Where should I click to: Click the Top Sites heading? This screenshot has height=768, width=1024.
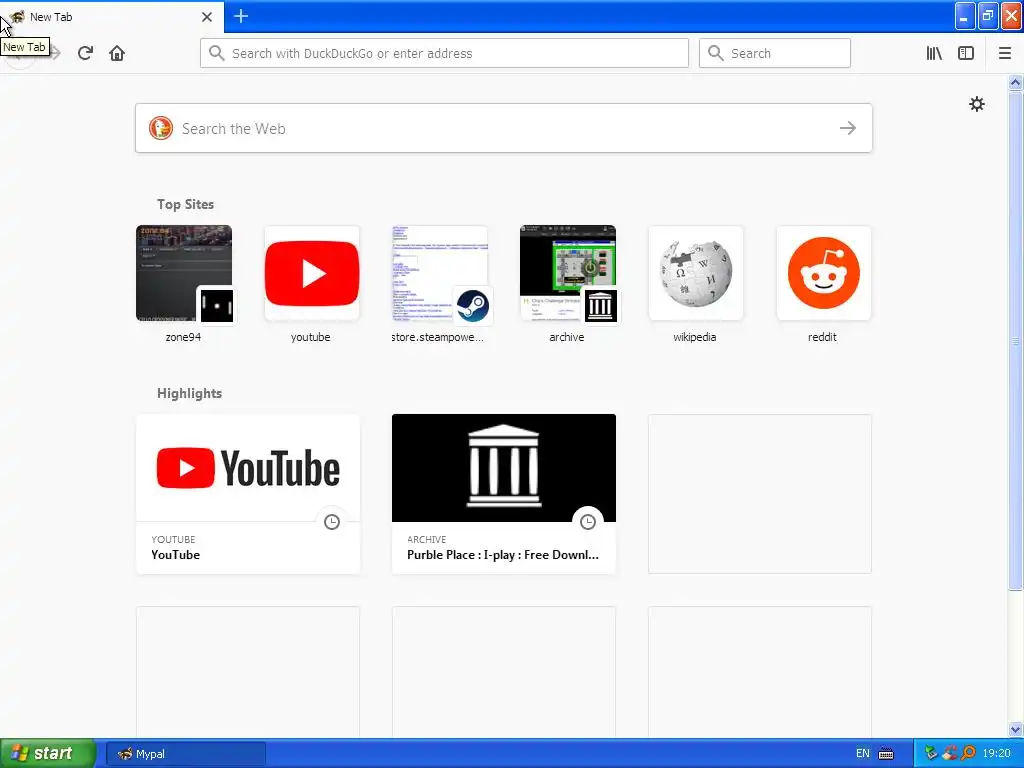point(185,204)
